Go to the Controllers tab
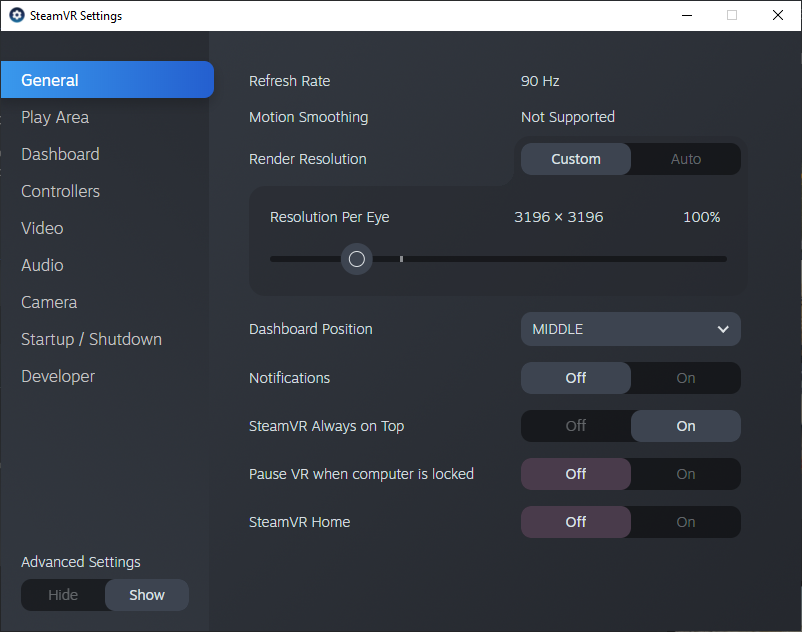 point(60,191)
